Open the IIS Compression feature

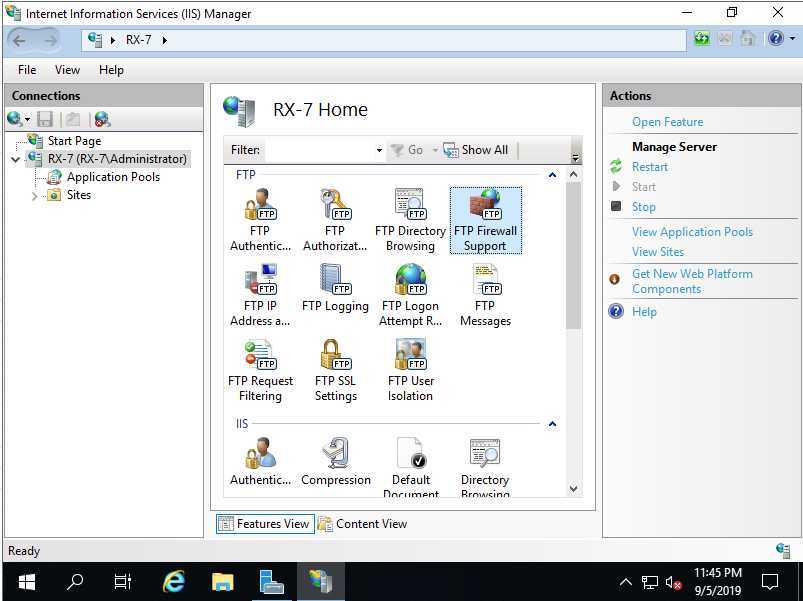335,462
